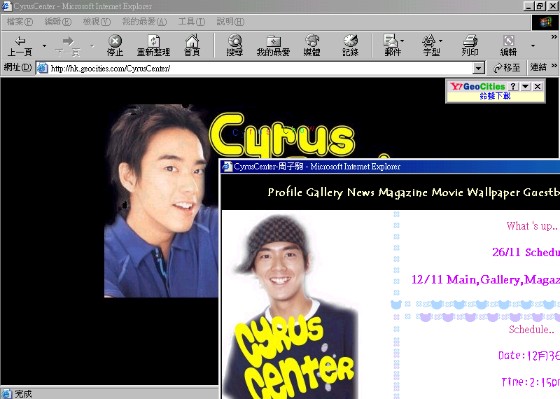Viewport: 560px width, 399px height.
Task: Open the Favorites folder toolbar icon
Action: pos(273,46)
